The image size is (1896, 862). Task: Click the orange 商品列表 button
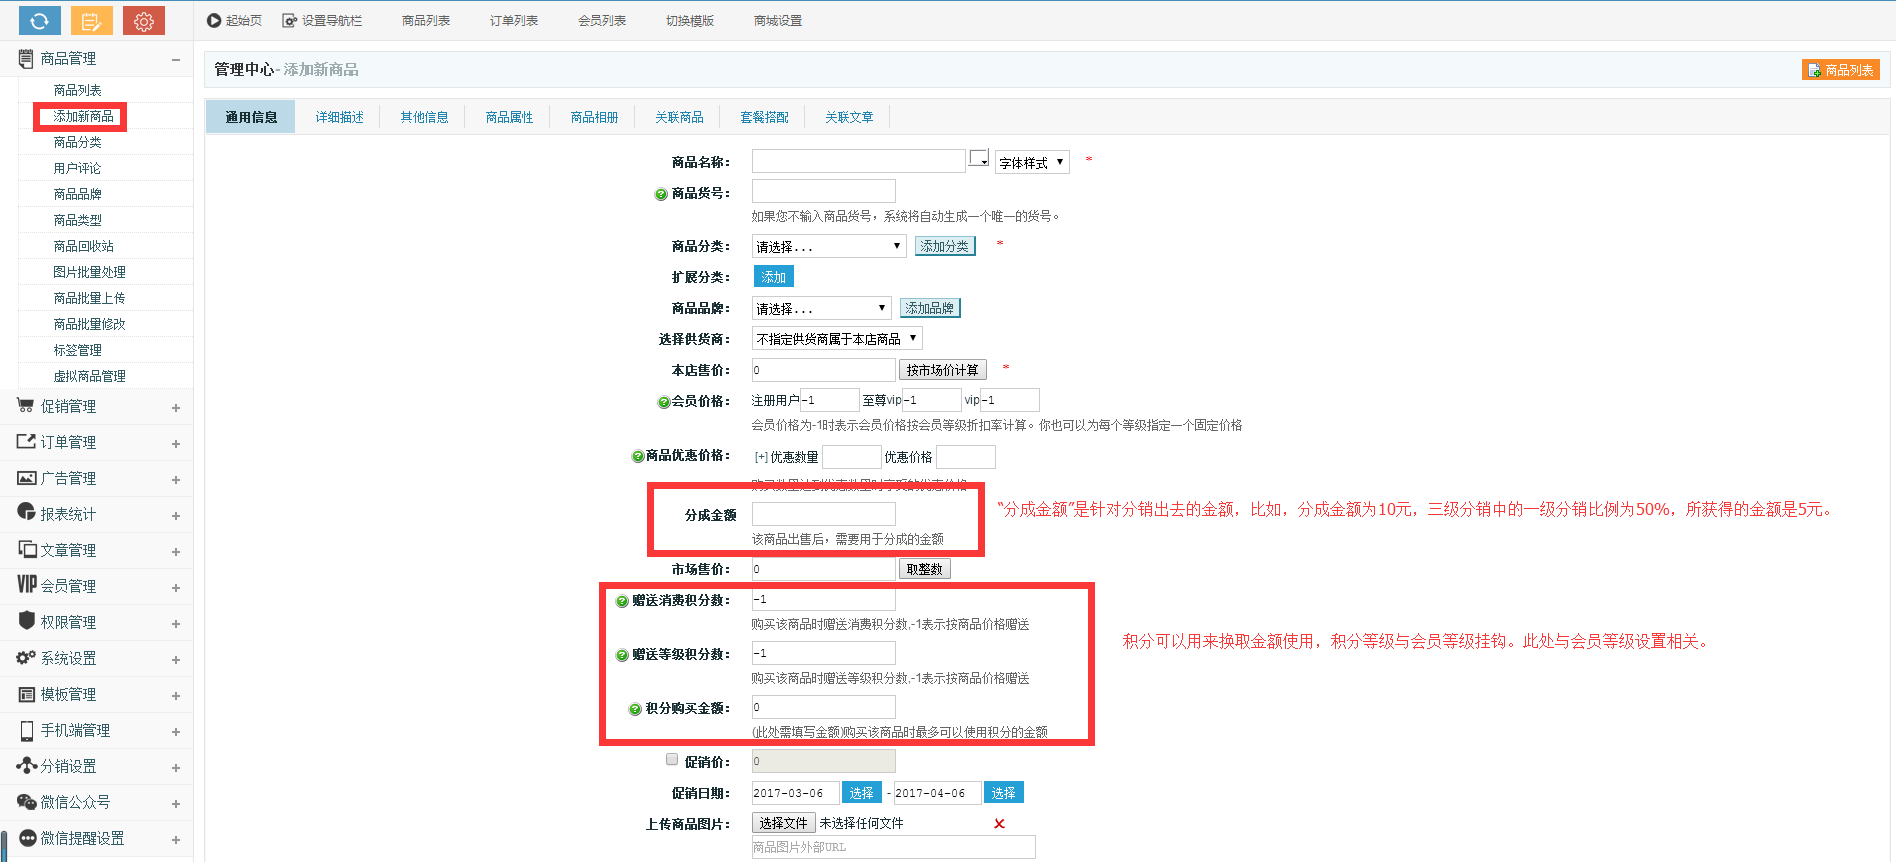click(x=1841, y=70)
